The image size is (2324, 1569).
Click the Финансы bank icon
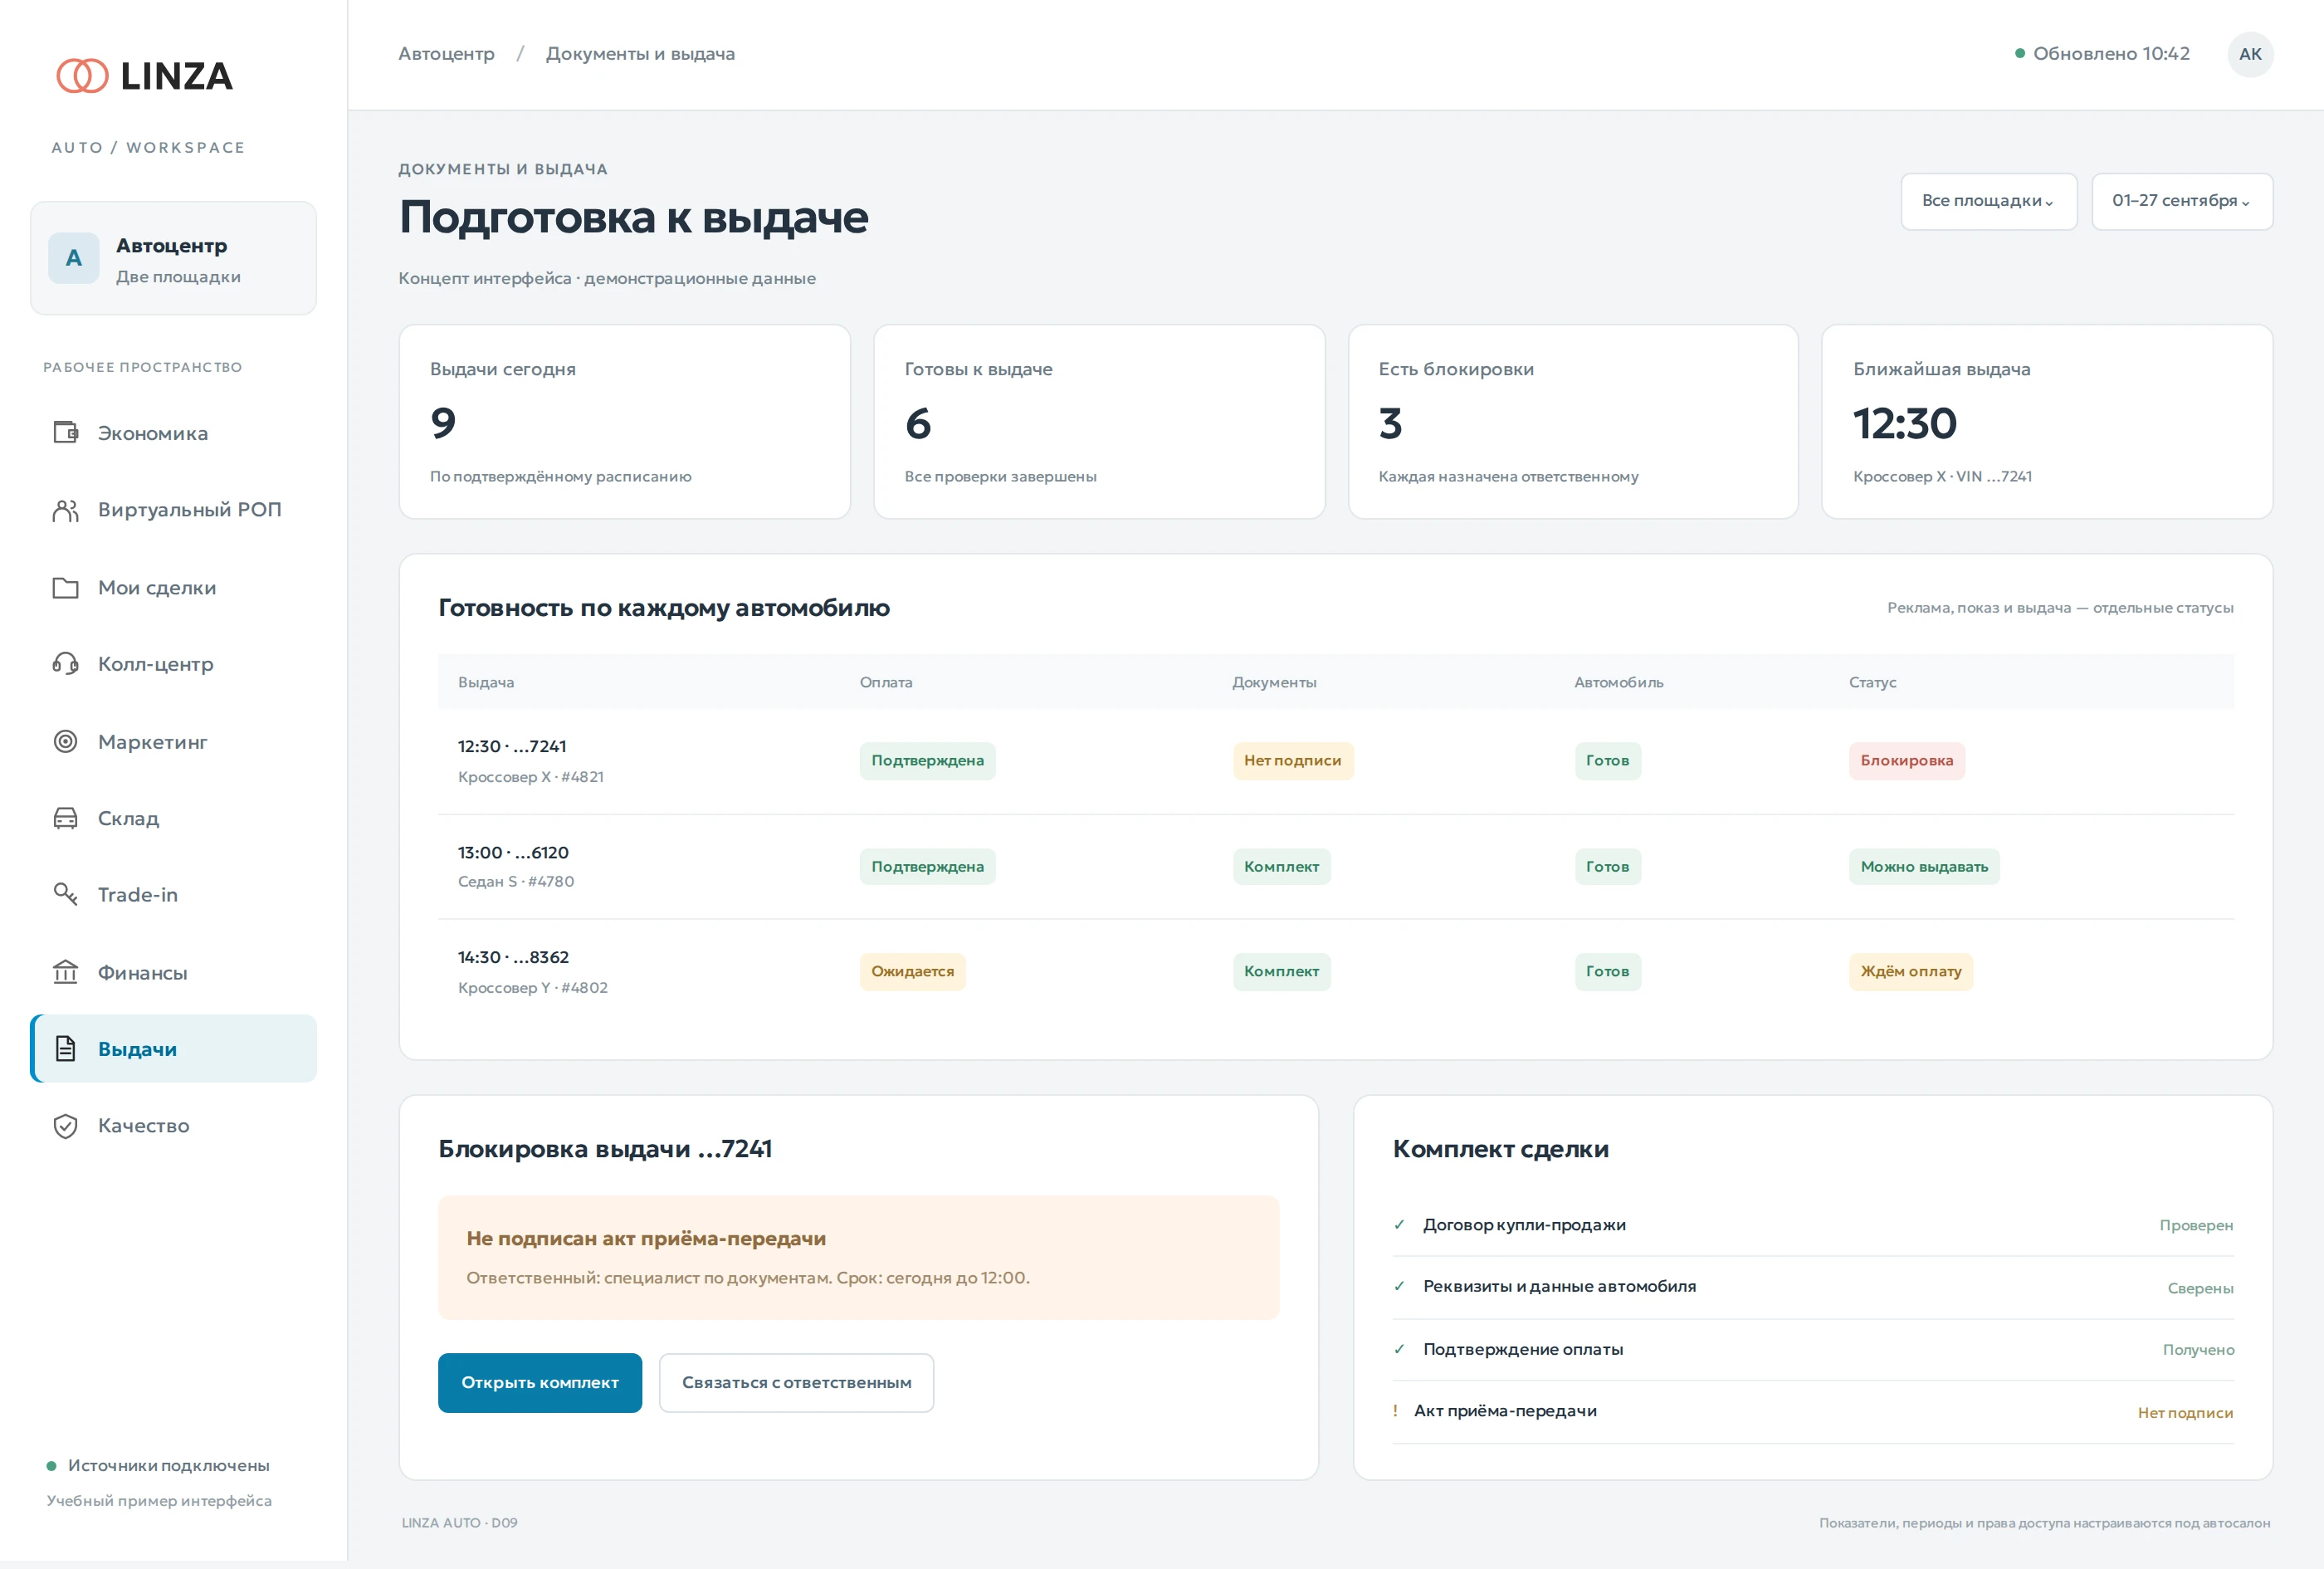65,972
